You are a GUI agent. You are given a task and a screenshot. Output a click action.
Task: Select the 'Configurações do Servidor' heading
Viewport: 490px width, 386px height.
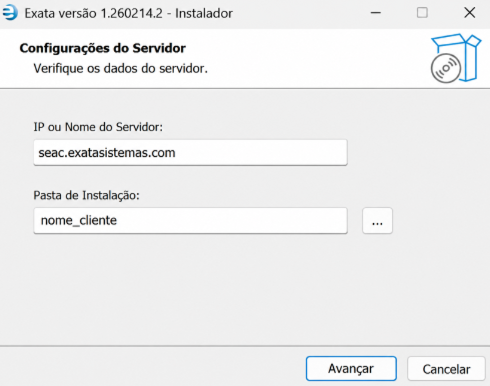(x=102, y=48)
